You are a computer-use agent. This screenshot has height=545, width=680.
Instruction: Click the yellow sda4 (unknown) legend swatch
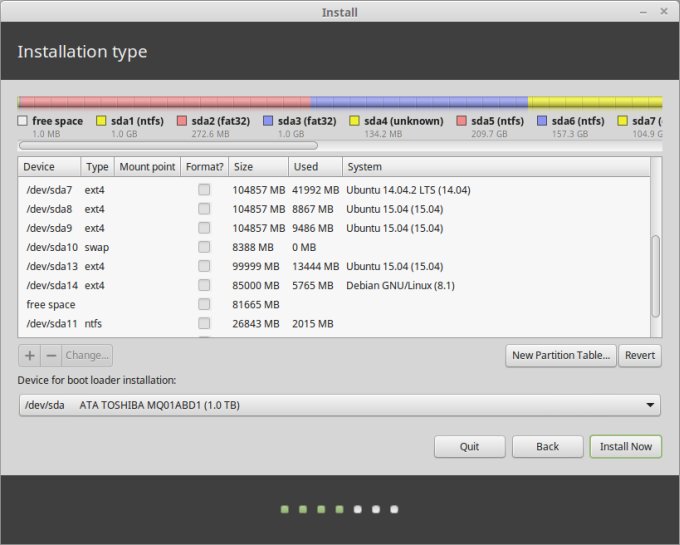coord(354,121)
